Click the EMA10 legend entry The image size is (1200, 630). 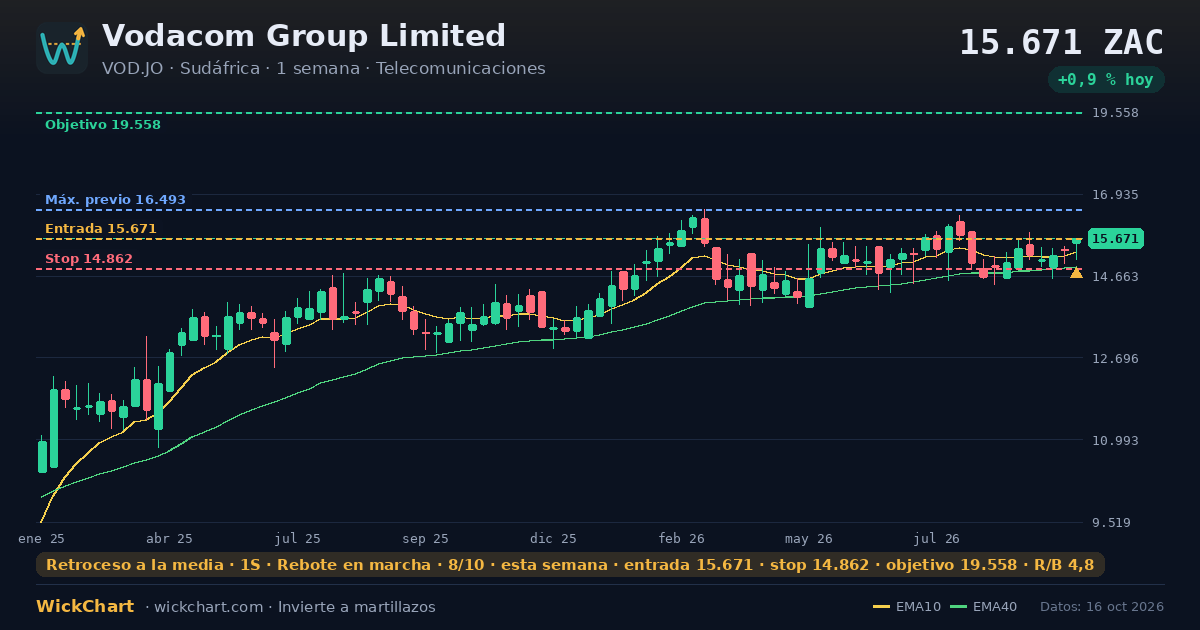pyautogui.click(x=907, y=607)
